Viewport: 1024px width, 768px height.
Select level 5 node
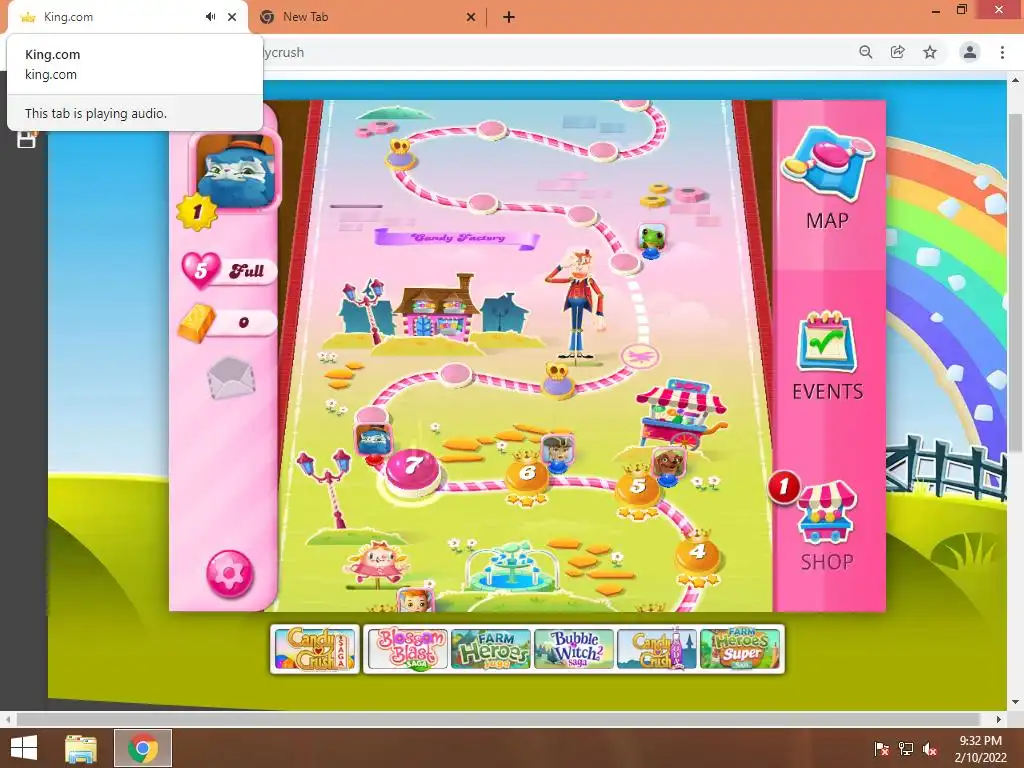tap(637, 487)
